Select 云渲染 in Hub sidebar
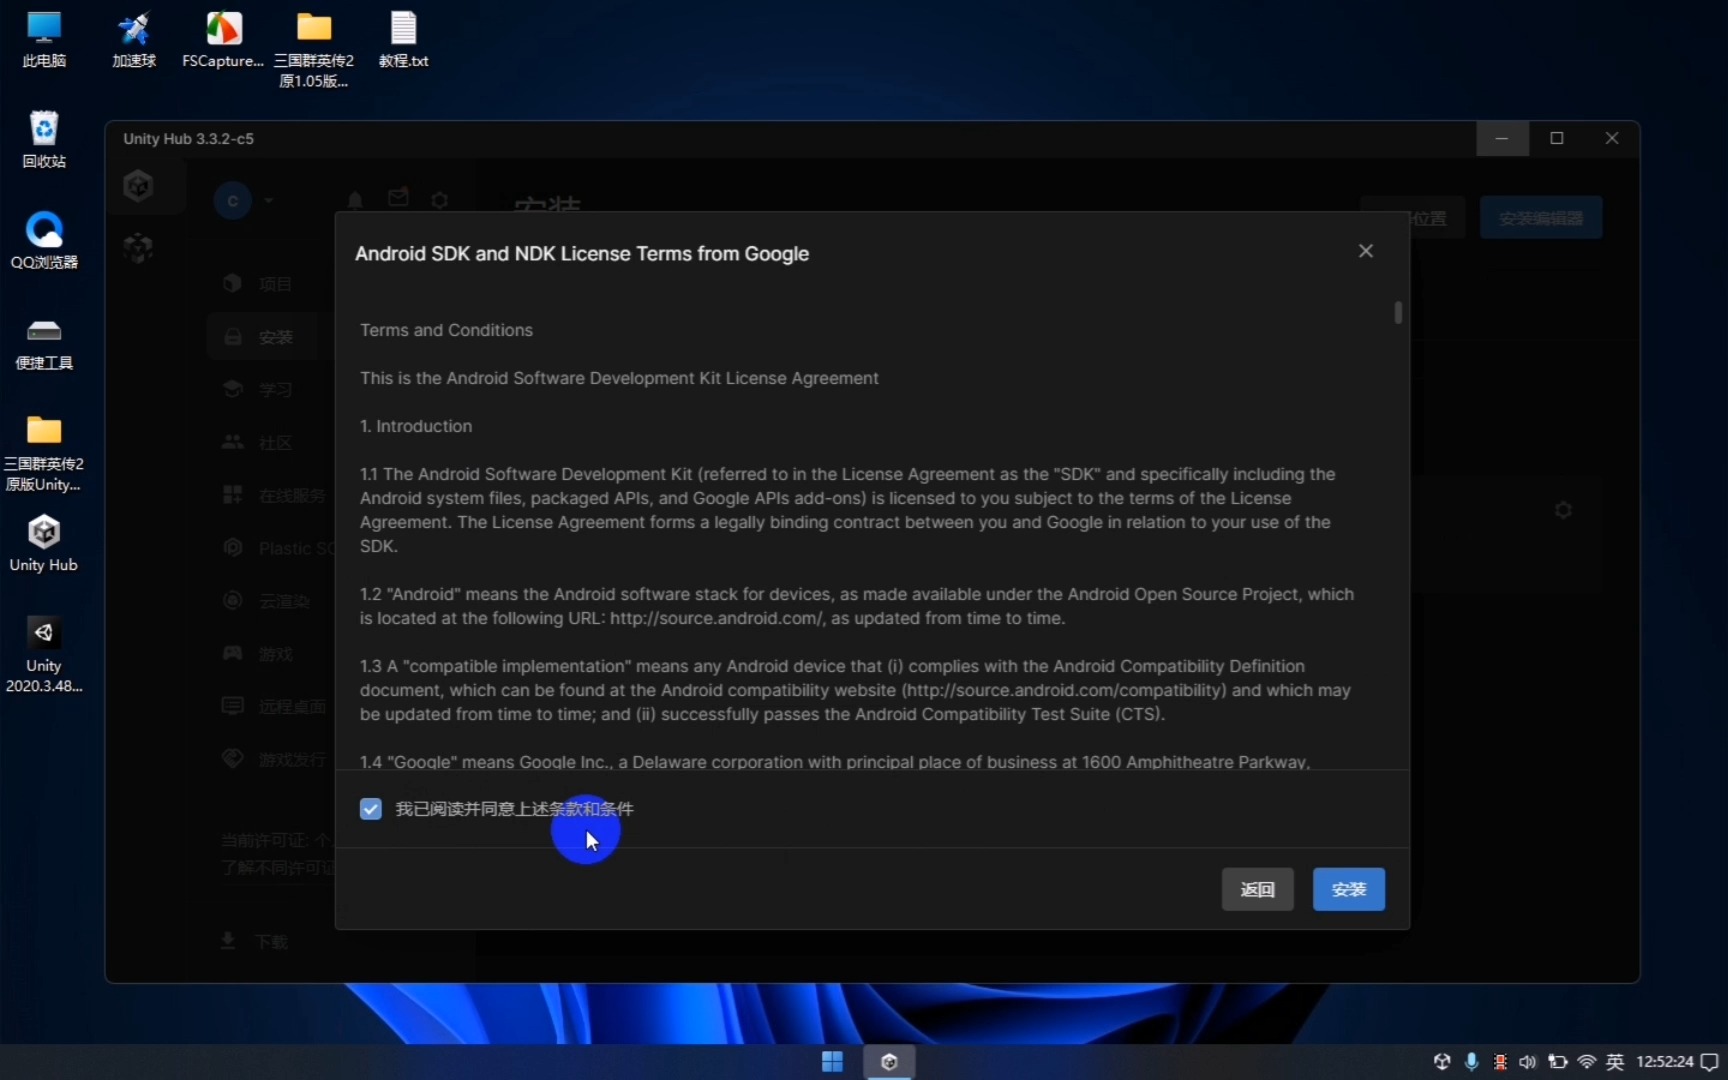1728x1080 pixels. [265, 601]
